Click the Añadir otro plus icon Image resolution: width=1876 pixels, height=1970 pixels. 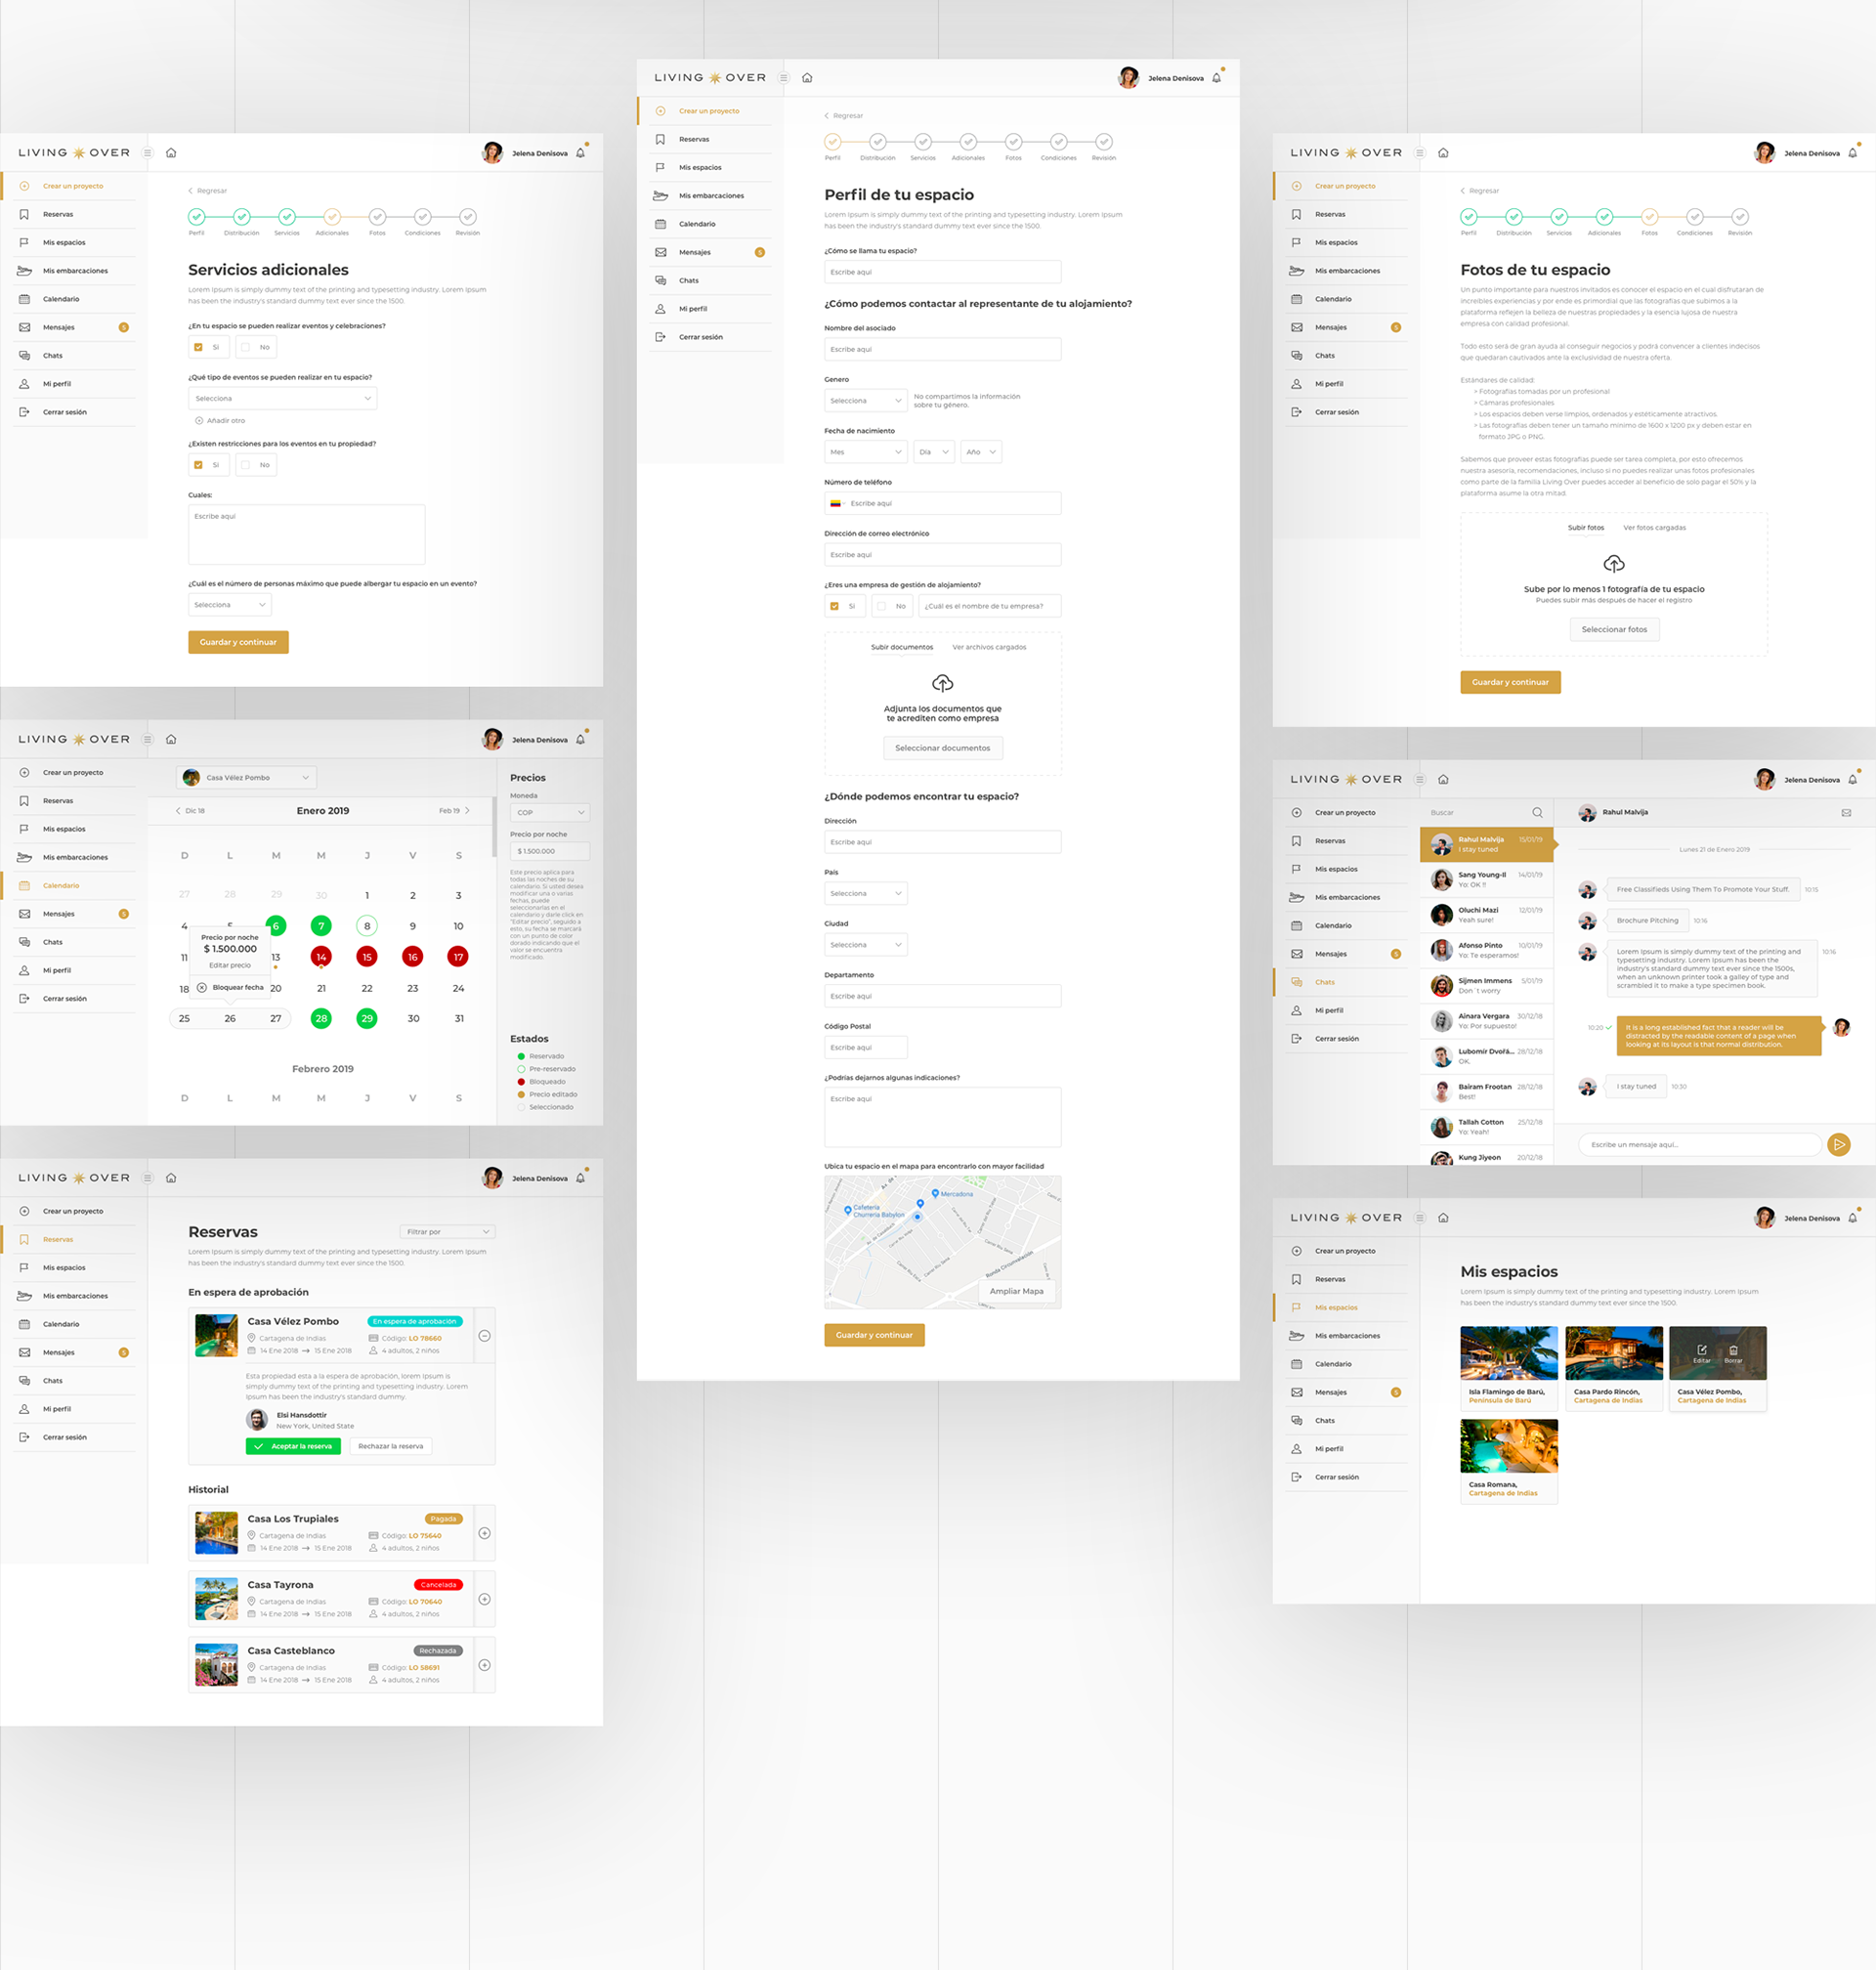[x=199, y=420]
